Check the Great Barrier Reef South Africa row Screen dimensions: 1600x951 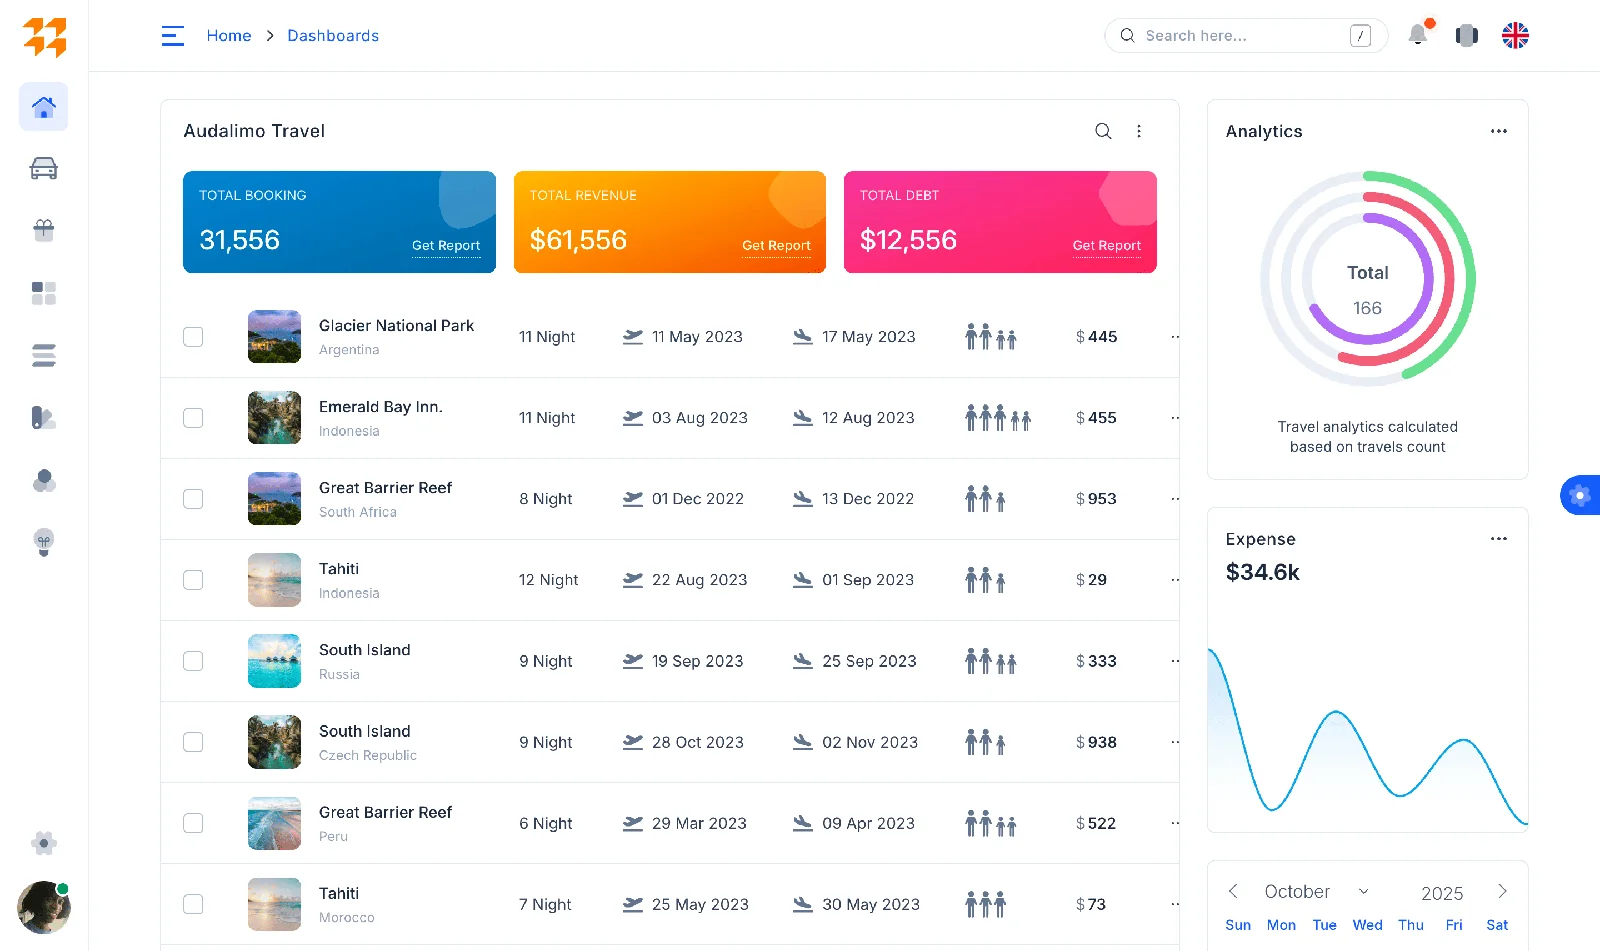[193, 499]
